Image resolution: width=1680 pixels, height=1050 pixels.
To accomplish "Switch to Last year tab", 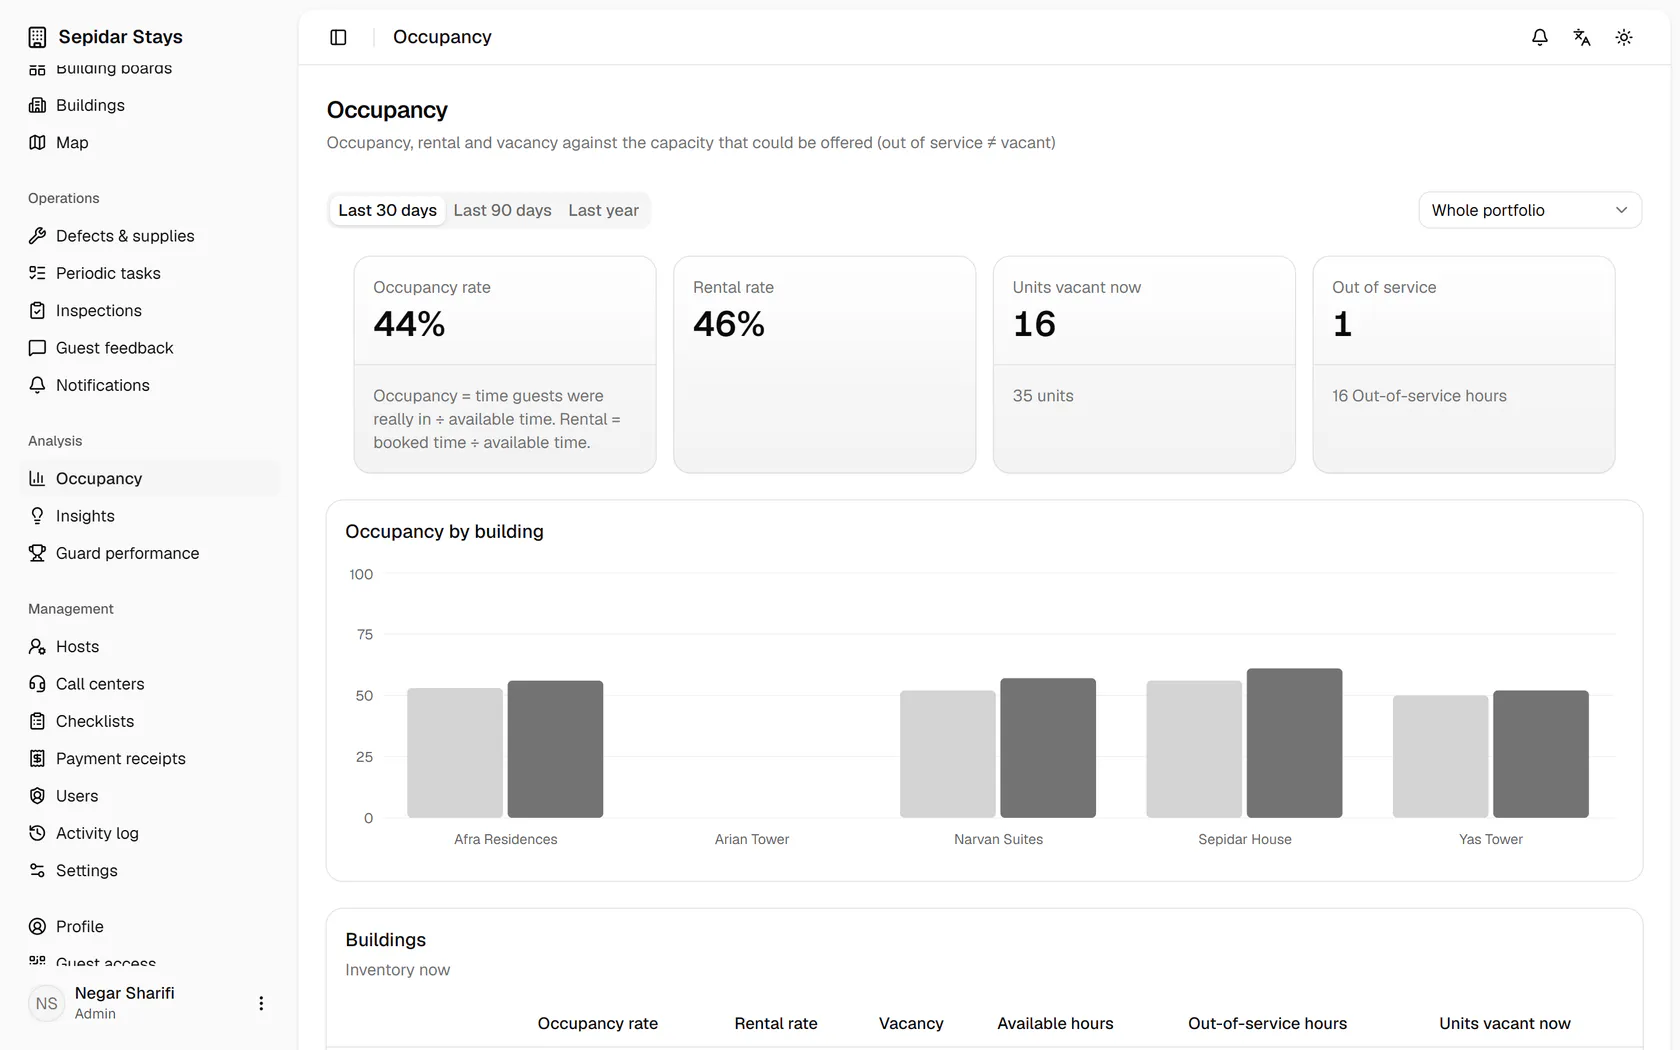I will (x=603, y=210).
